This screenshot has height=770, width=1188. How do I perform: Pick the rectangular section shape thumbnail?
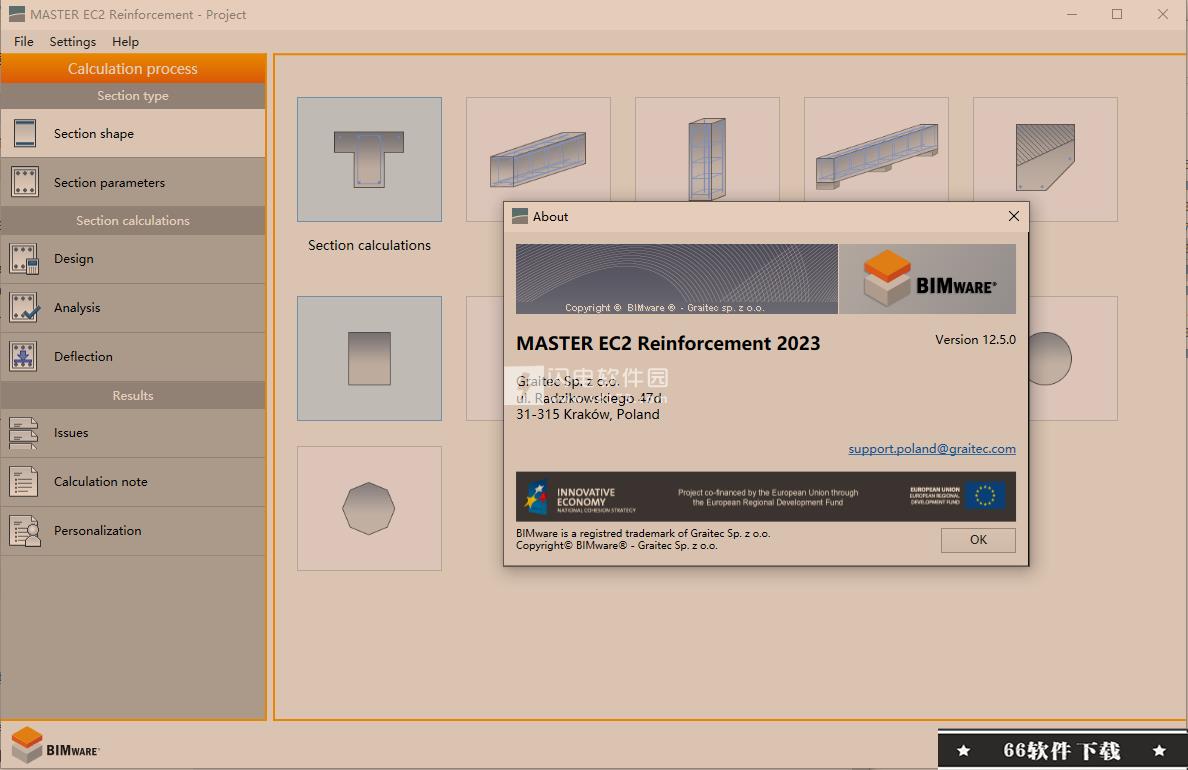coord(369,358)
